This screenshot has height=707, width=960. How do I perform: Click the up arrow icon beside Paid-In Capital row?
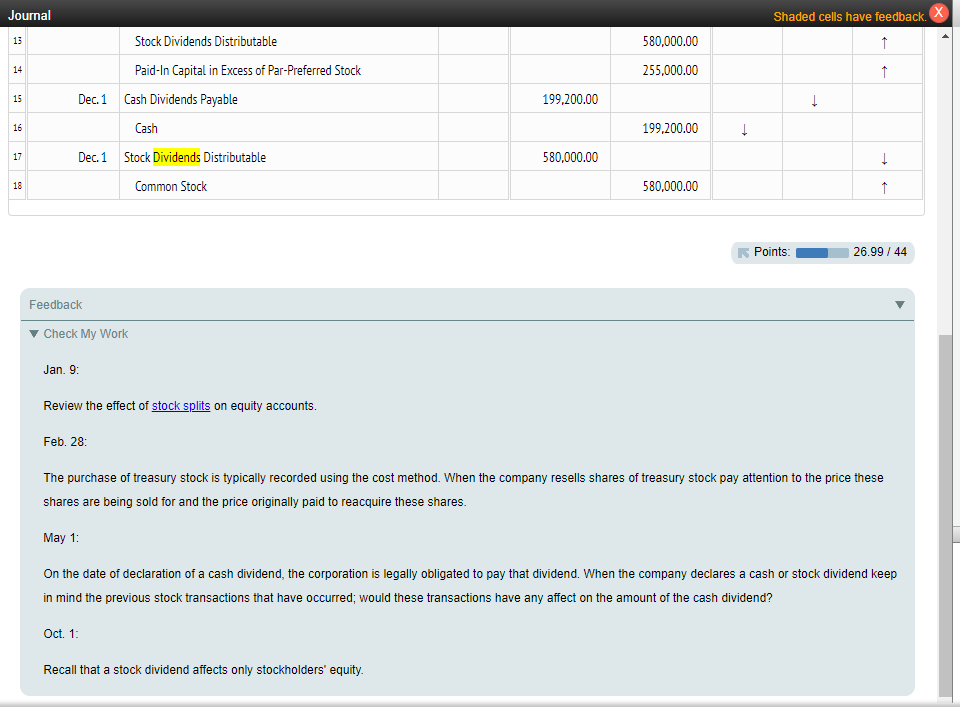(x=884, y=70)
